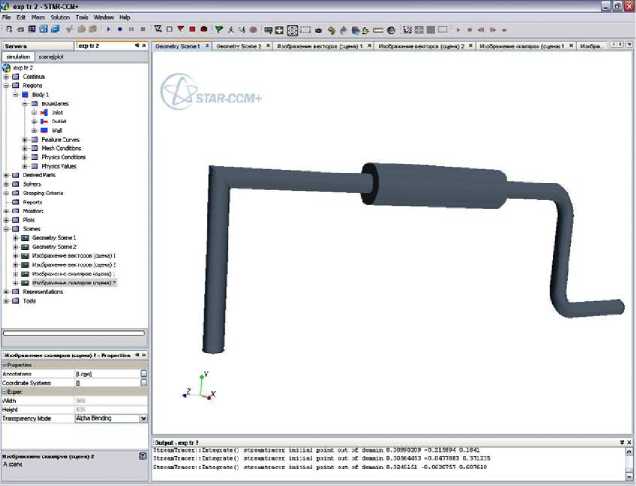Collapse the Properties section header
Image resolution: width=636 pixels, height=486 pixels.
pos(4,365)
